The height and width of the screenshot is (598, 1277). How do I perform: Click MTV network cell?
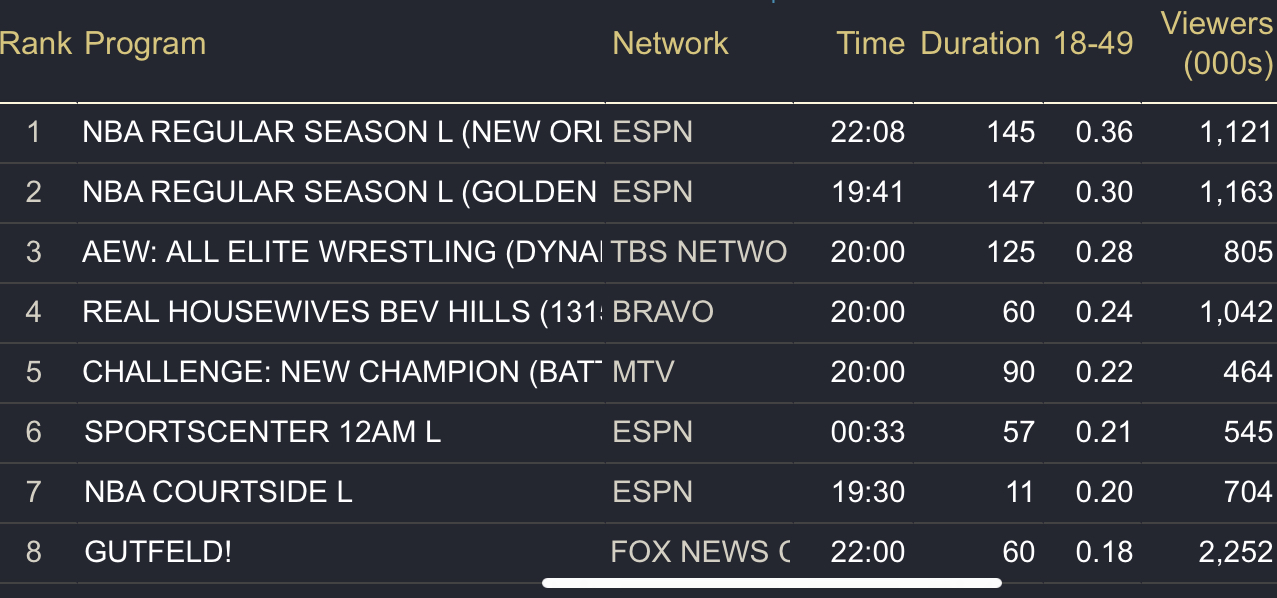(x=643, y=372)
